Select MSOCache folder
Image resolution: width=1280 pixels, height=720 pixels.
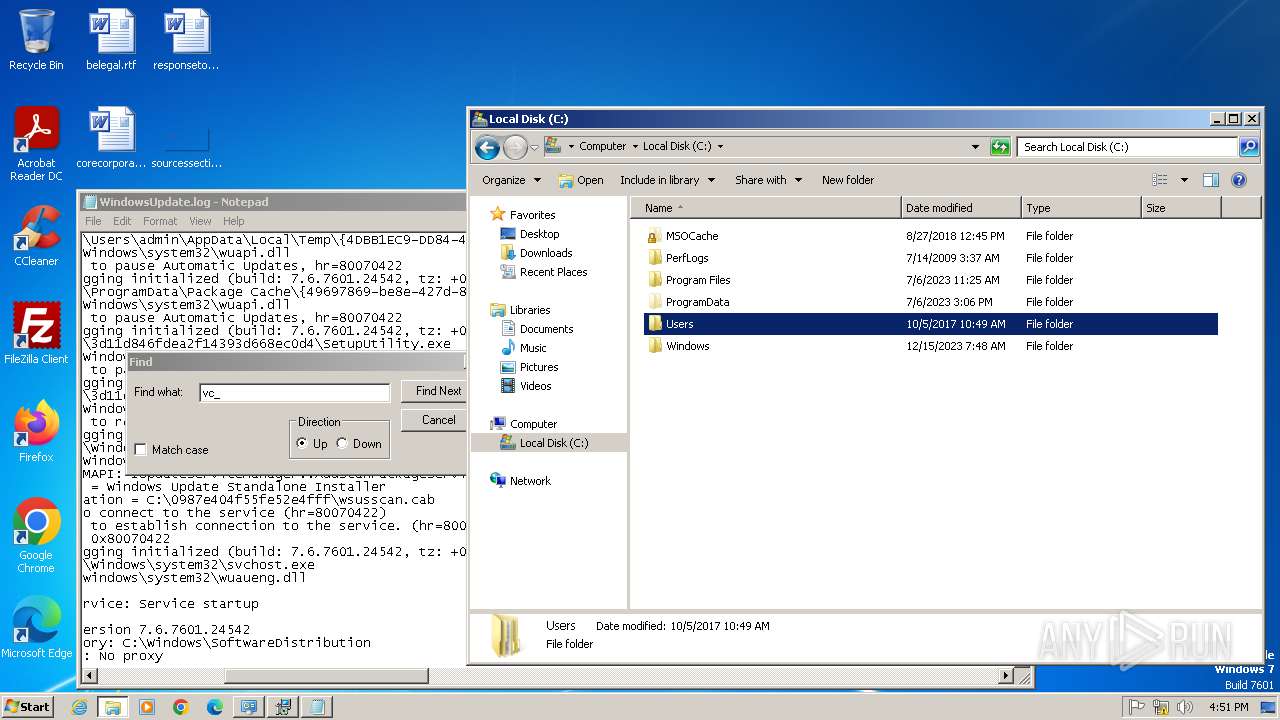click(x=692, y=236)
